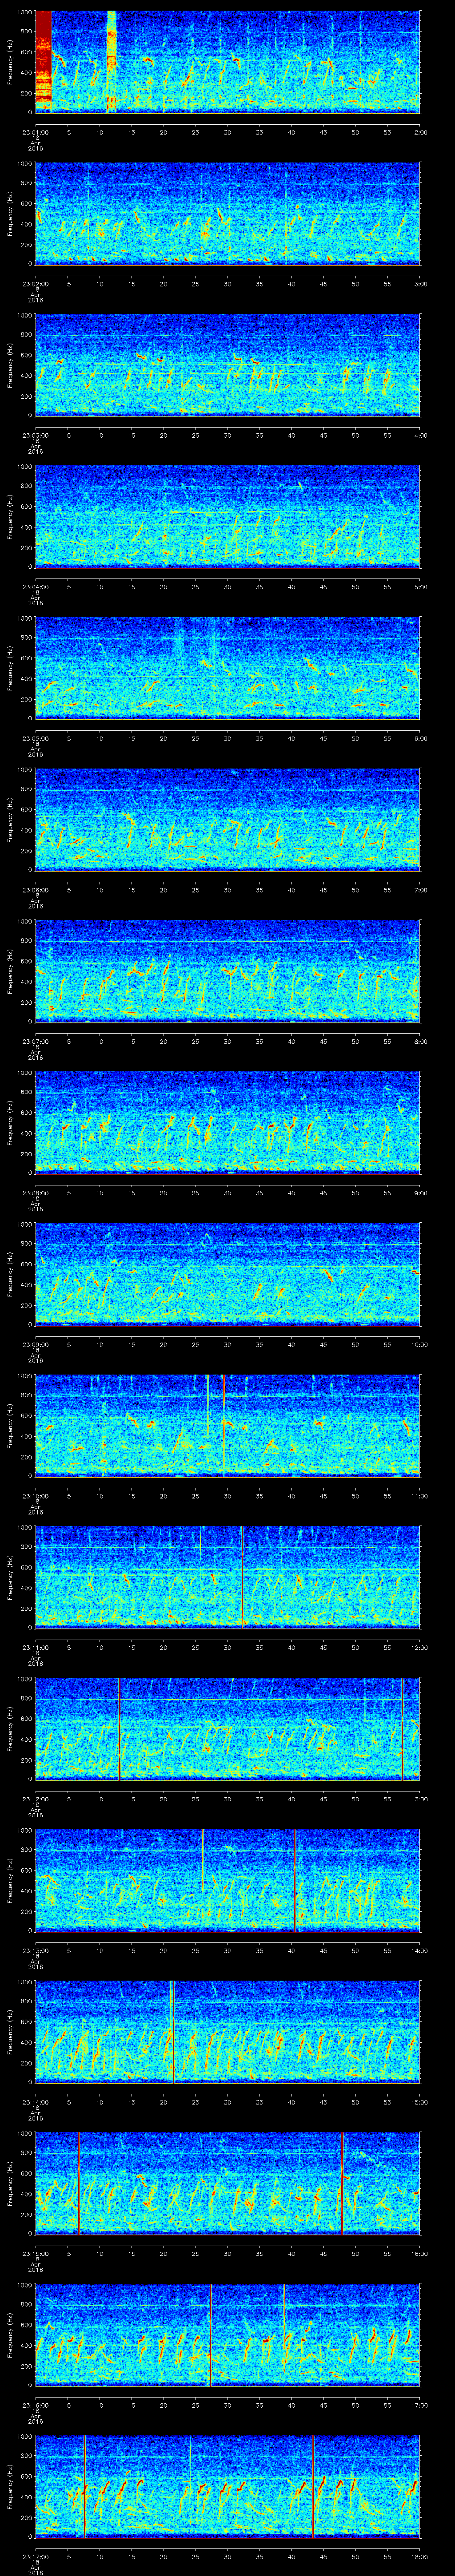This screenshot has width=455, height=2576.
Task: Click the tall yellow spike near 27 s in 23:10 panel
Action: tap(208, 1405)
